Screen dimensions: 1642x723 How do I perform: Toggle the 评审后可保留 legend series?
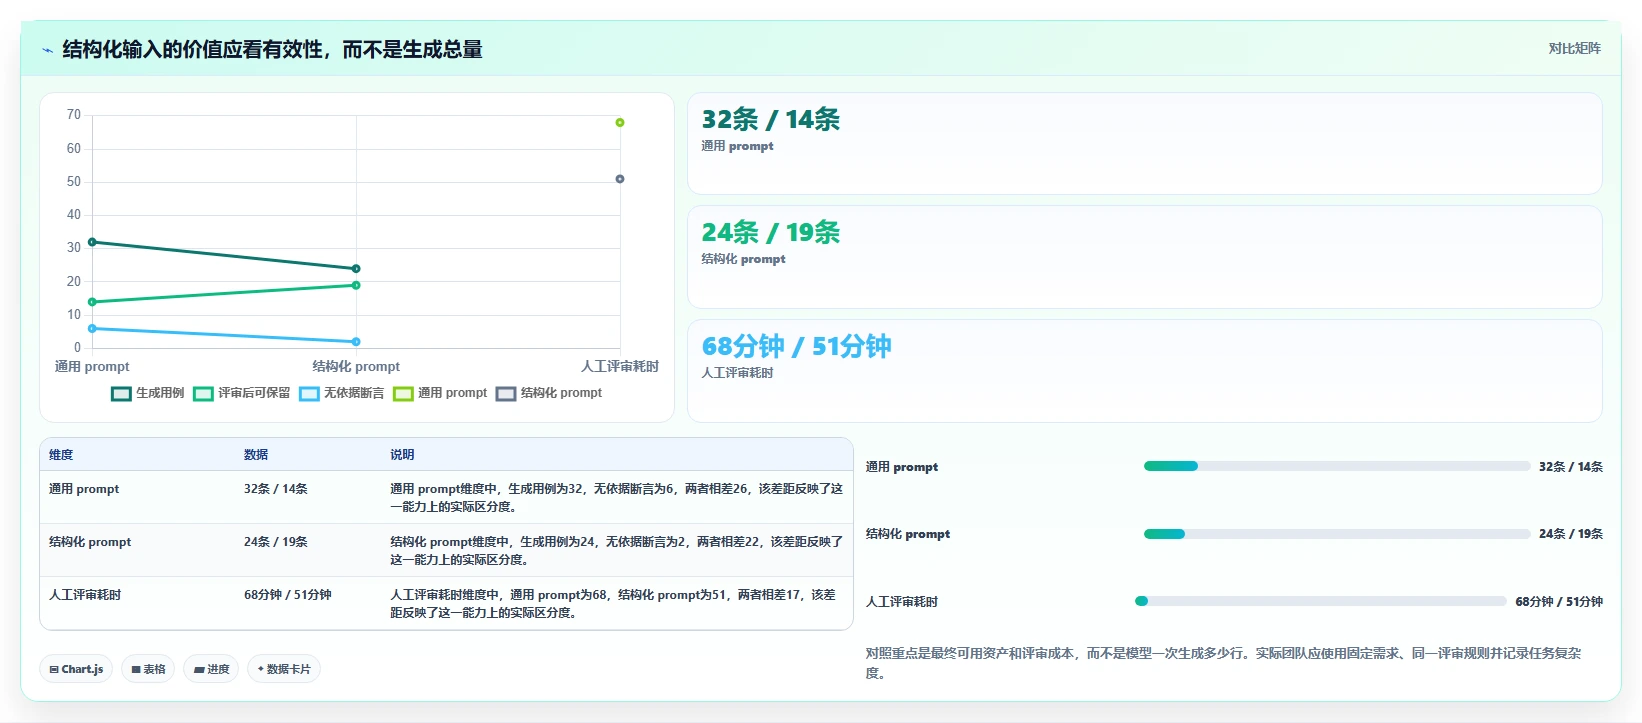tap(241, 393)
